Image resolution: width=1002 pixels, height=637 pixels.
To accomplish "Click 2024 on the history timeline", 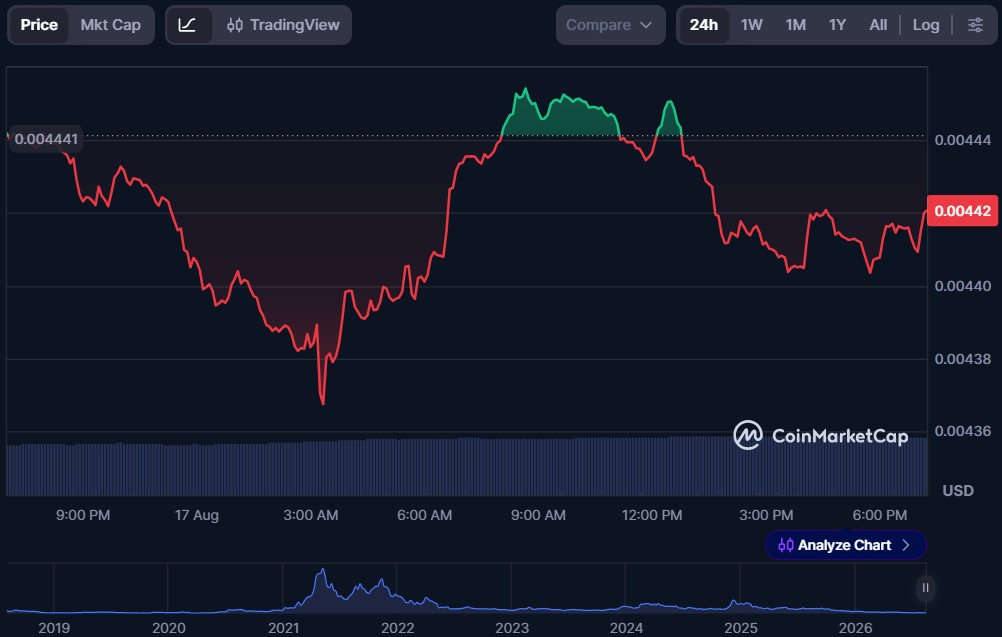I will (626, 628).
